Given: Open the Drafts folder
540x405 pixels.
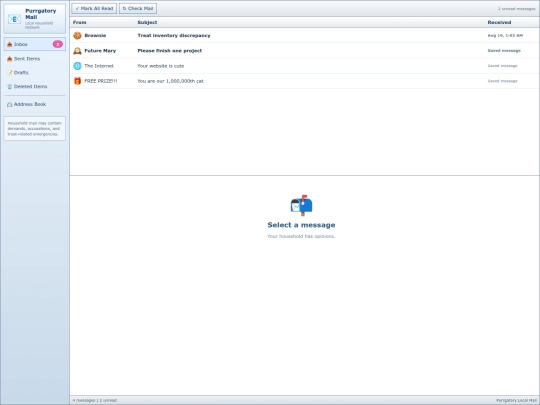Looking at the screenshot, I should pyautogui.click(x=35, y=72).
